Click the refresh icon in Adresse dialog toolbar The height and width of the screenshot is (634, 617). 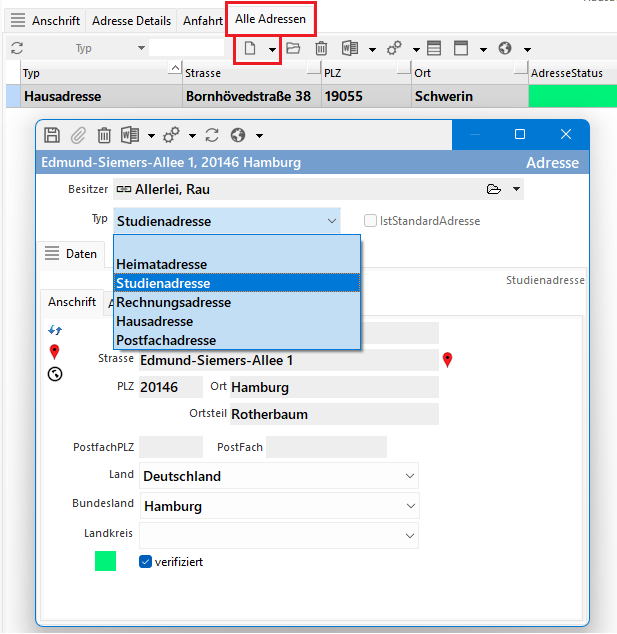click(211, 135)
